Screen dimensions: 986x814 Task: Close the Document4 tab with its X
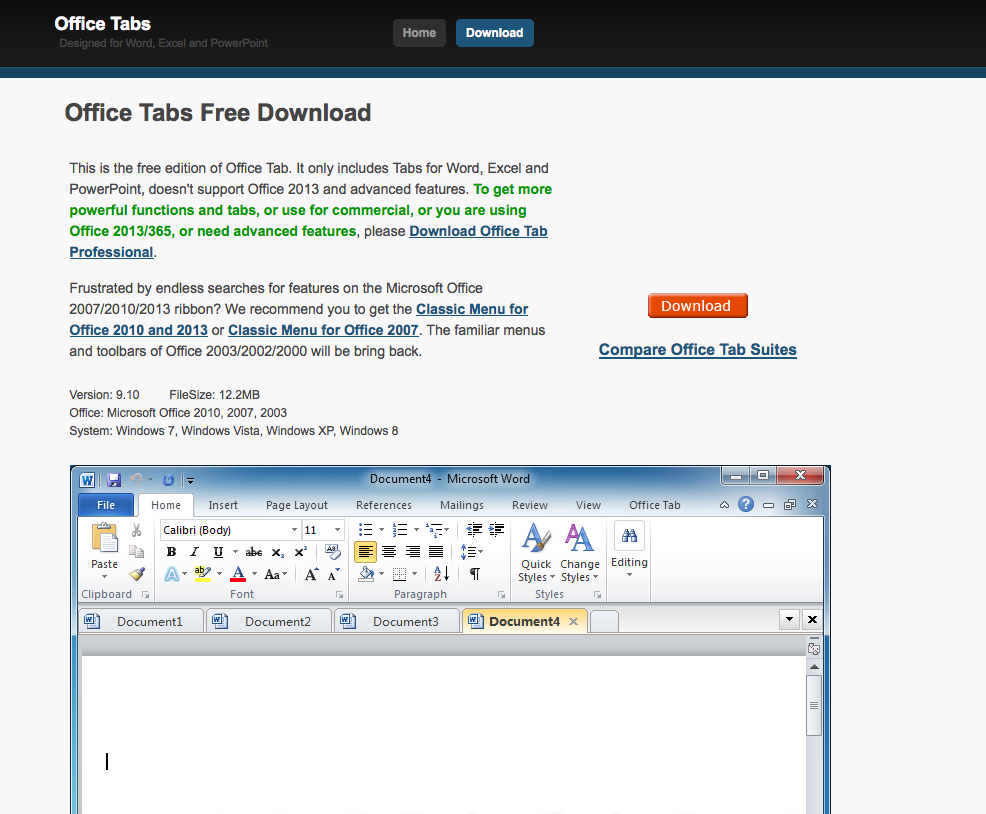tap(573, 622)
